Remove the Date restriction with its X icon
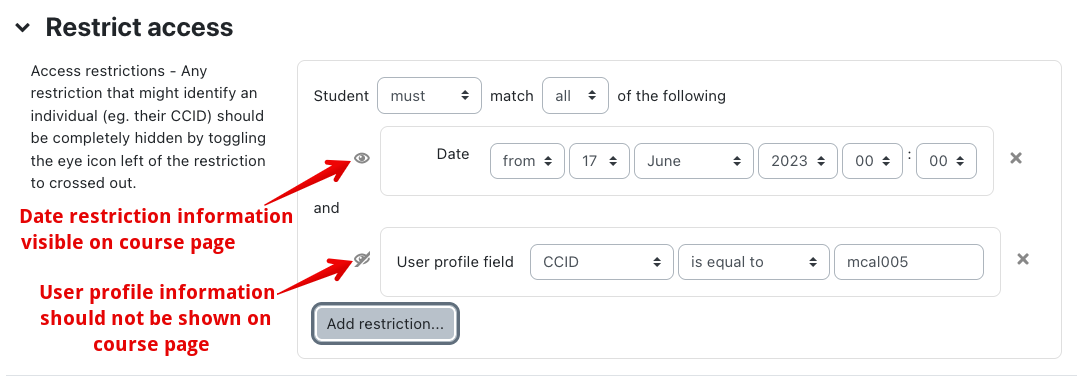This screenshot has height=378, width=1077. pyautogui.click(x=1016, y=158)
